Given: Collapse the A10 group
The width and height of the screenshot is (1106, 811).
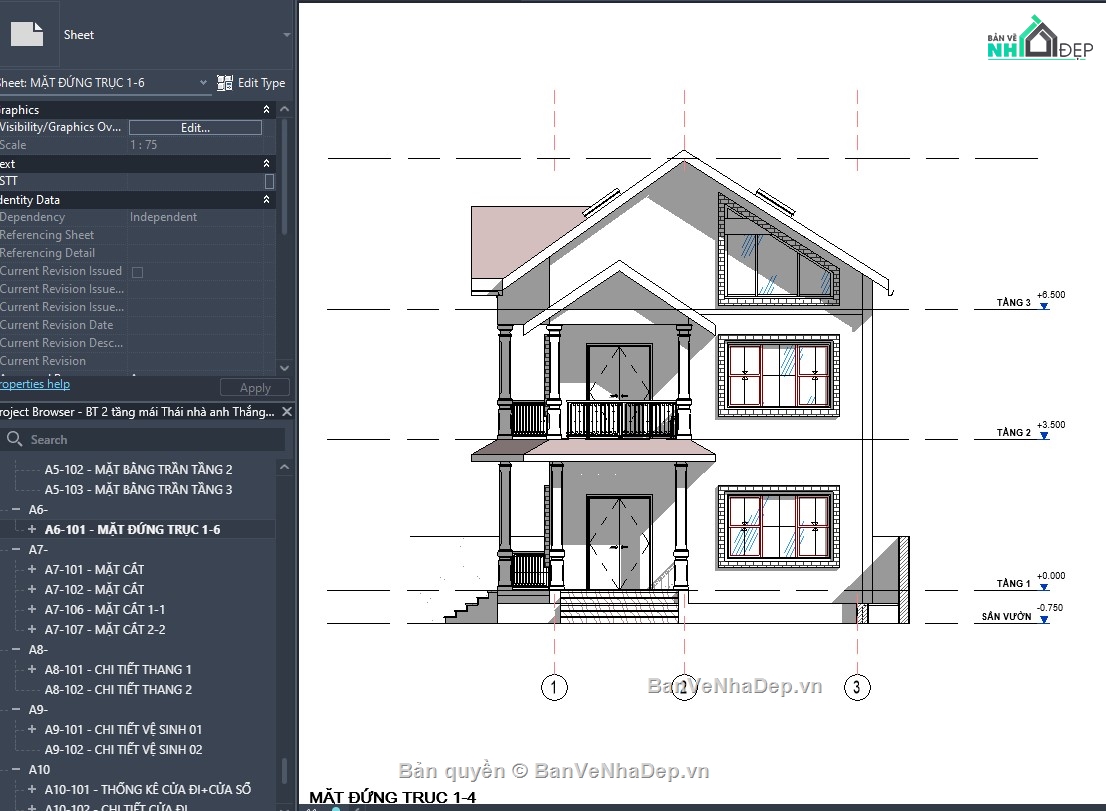Looking at the screenshot, I should pos(16,769).
